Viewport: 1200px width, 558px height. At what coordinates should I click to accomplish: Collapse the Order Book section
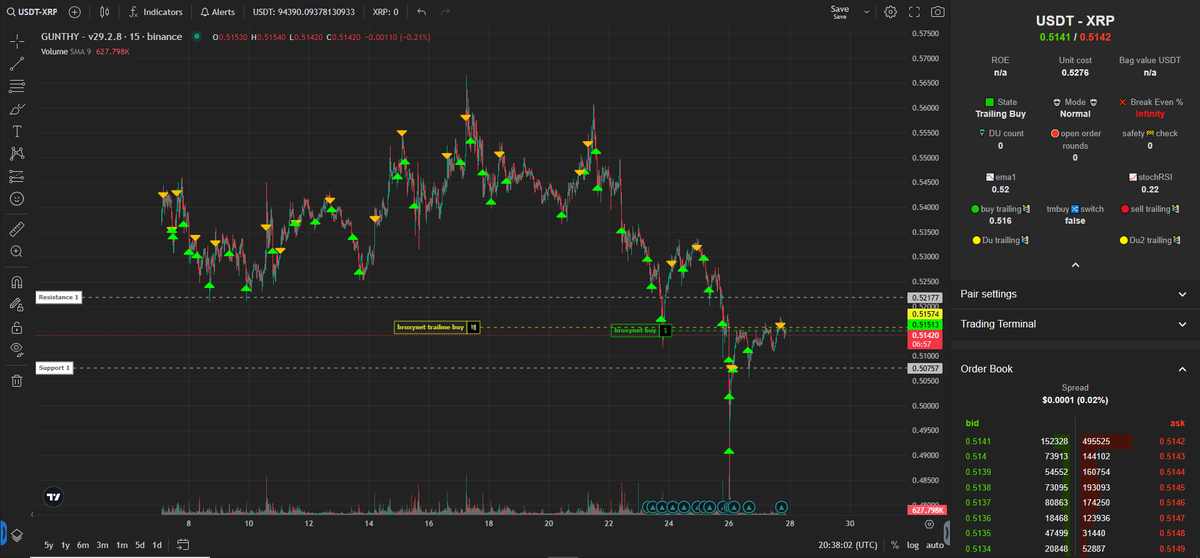tap(1075, 369)
